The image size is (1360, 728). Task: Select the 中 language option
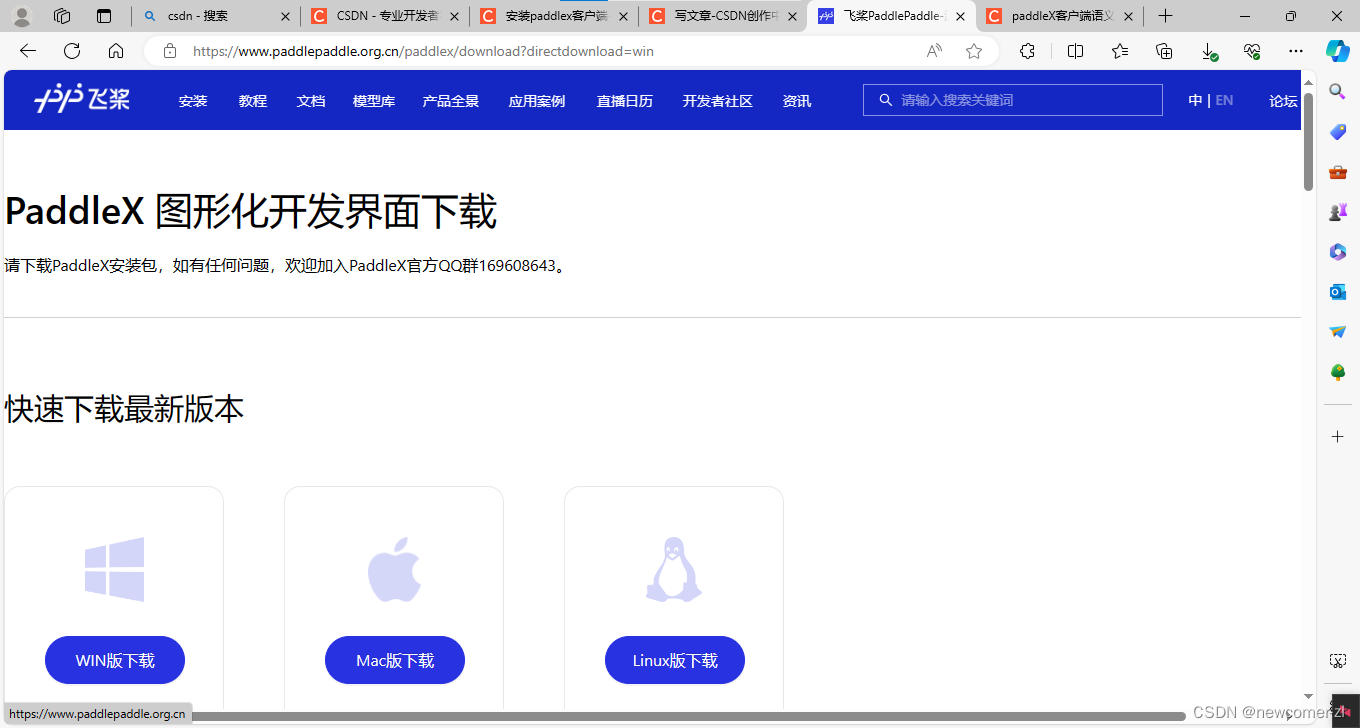click(1195, 100)
